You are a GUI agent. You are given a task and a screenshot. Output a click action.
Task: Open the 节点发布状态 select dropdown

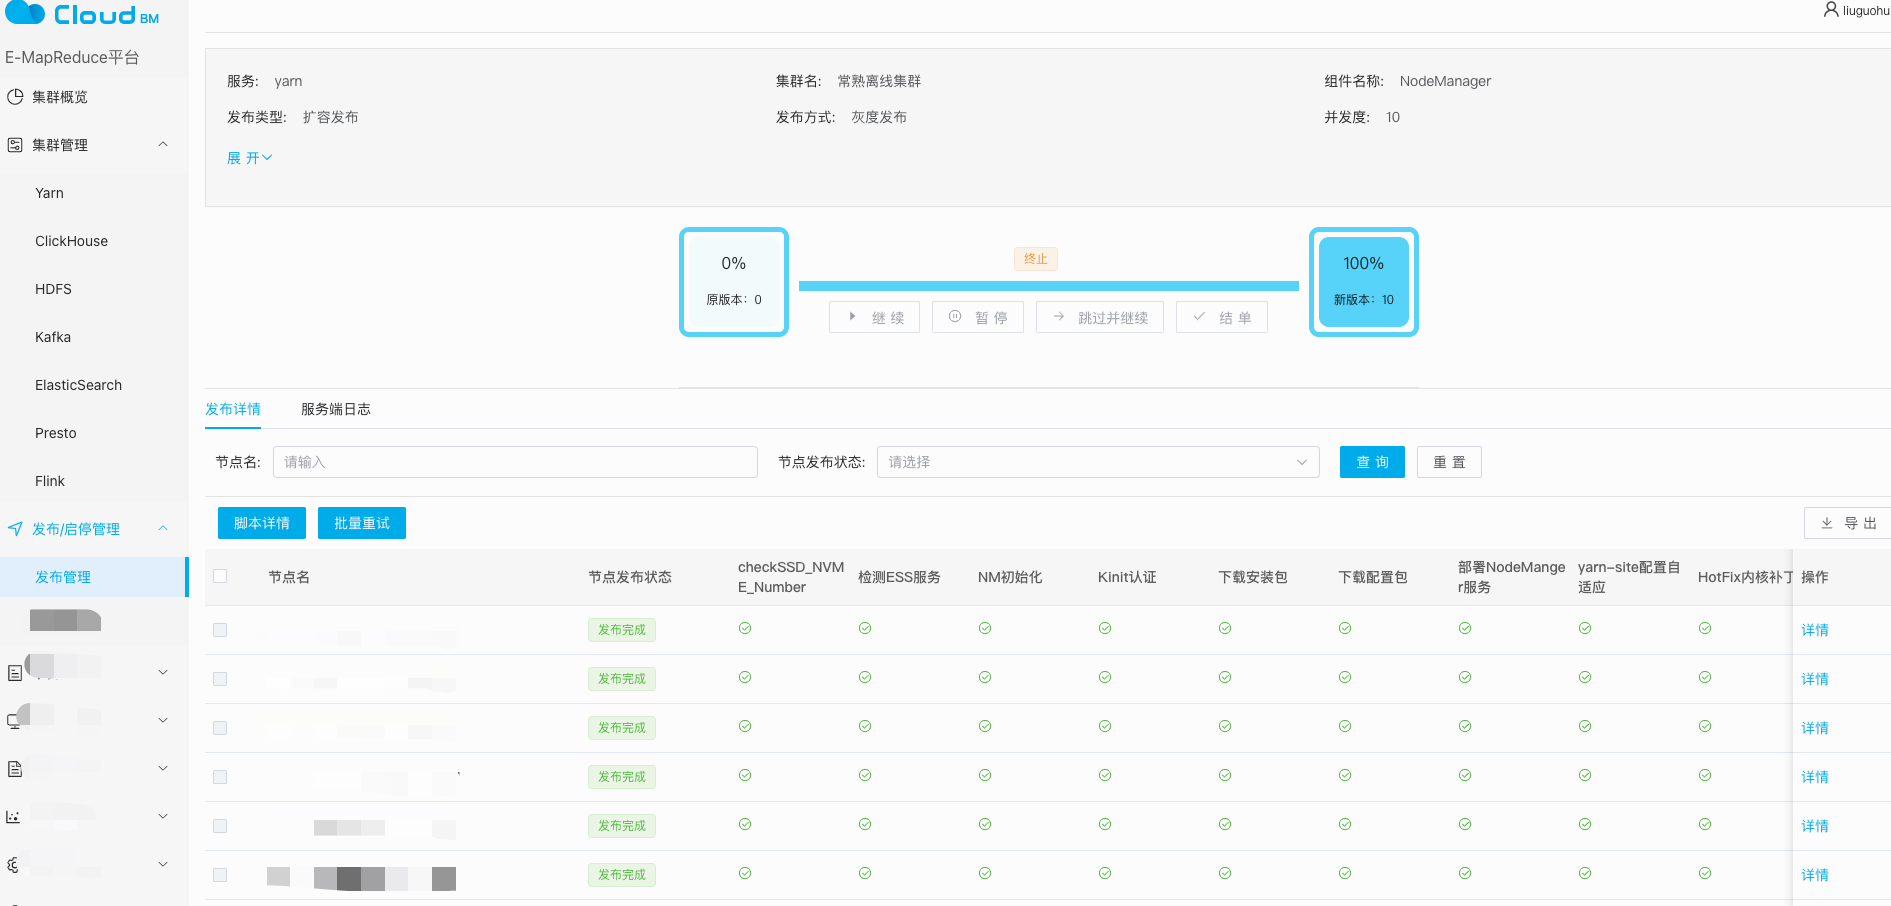click(x=1098, y=462)
